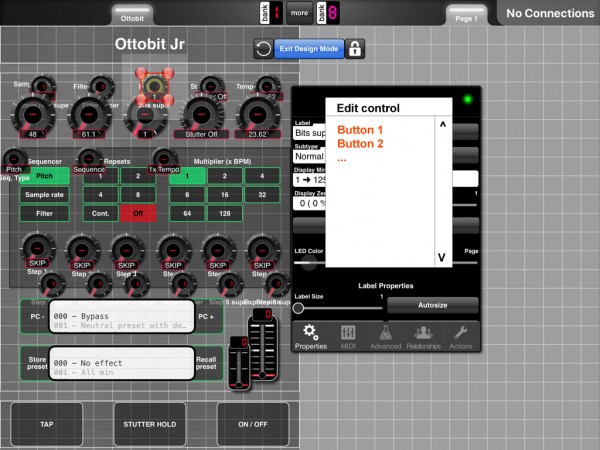The height and width of the screenshot is (450, 600).
Task: Select multiplier 128 button
Action: 225,214
